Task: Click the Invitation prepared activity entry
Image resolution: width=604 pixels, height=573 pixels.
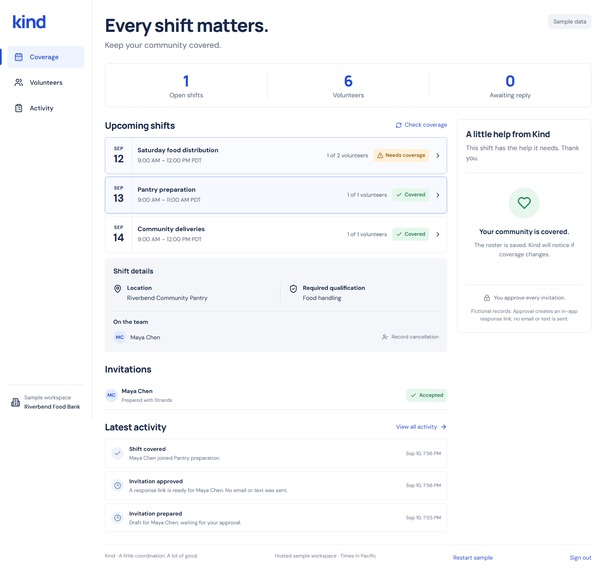Action: 276,518
